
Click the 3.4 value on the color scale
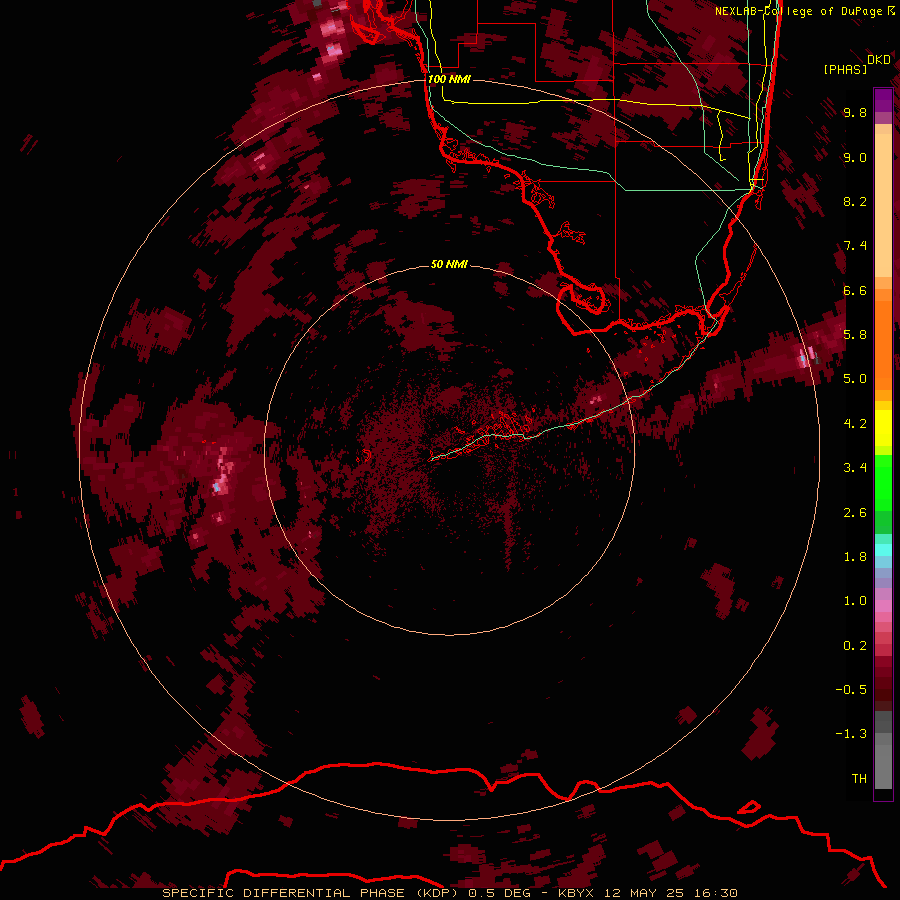855,468
